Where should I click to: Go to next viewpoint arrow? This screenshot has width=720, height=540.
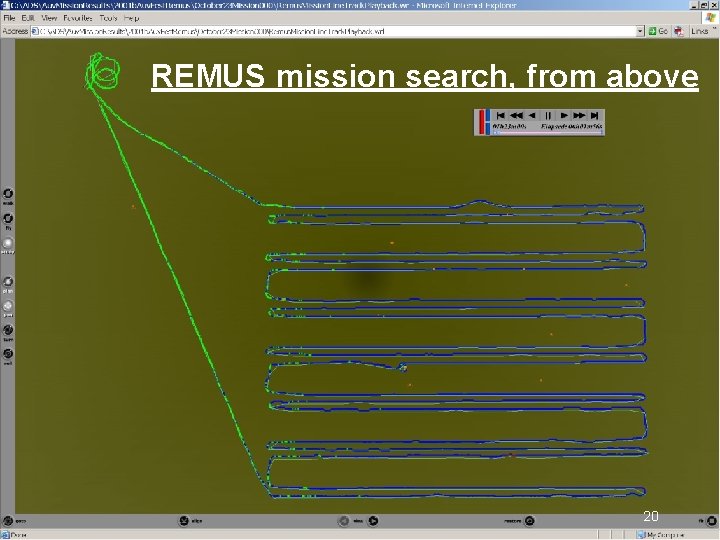coord(373,521)
